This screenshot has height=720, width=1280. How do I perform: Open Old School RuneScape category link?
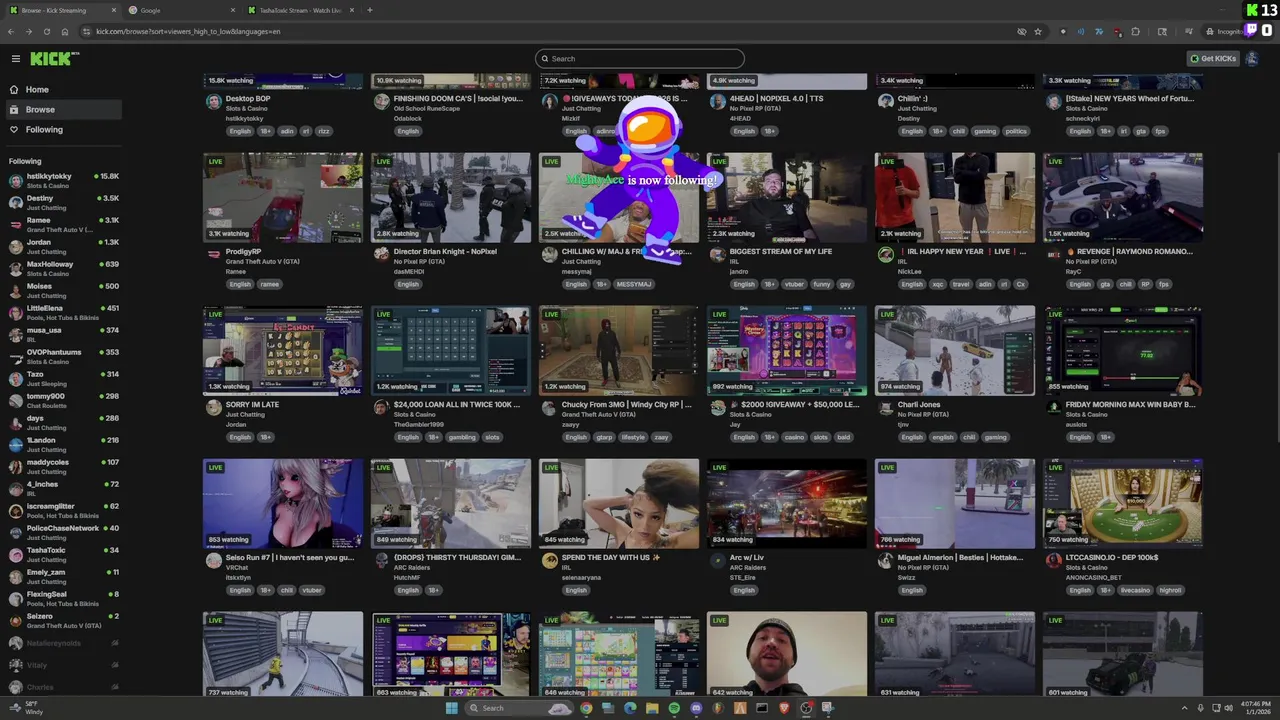click(427, 108)
